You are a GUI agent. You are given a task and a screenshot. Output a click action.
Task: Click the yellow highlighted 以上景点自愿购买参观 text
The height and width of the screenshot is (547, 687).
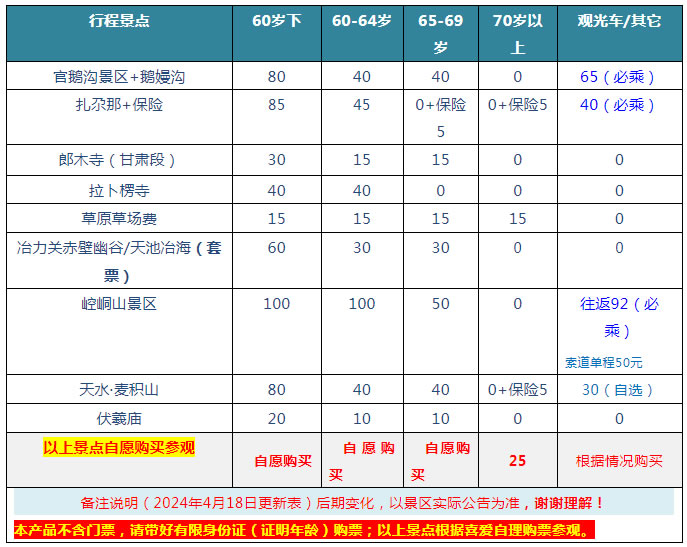coord(119,447)
